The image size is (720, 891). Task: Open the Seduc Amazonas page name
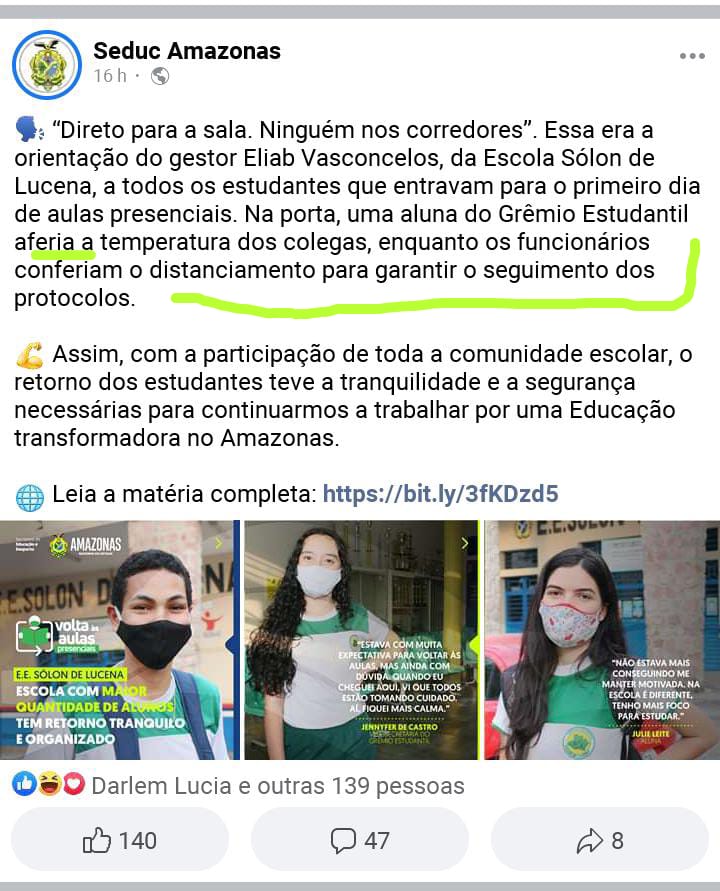[x=187, y=51]
